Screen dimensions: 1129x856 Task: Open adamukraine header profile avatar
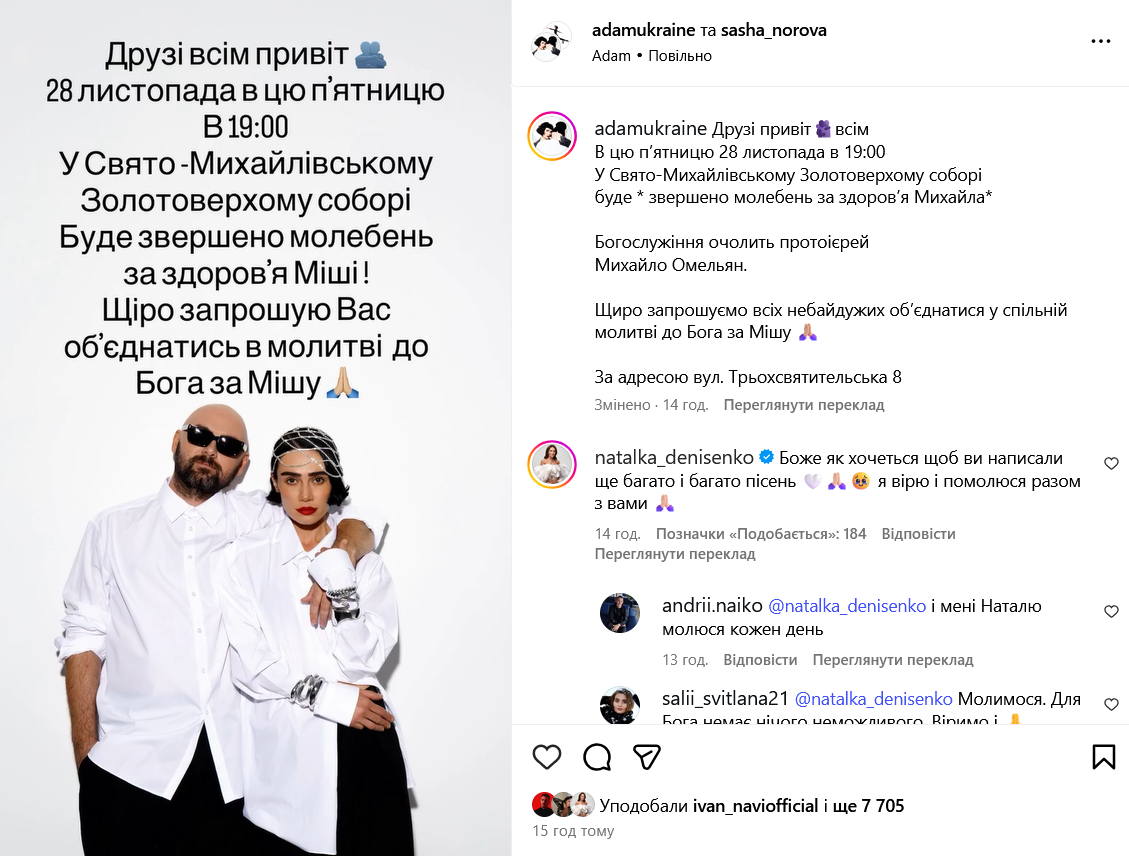[x=551, y=42]
